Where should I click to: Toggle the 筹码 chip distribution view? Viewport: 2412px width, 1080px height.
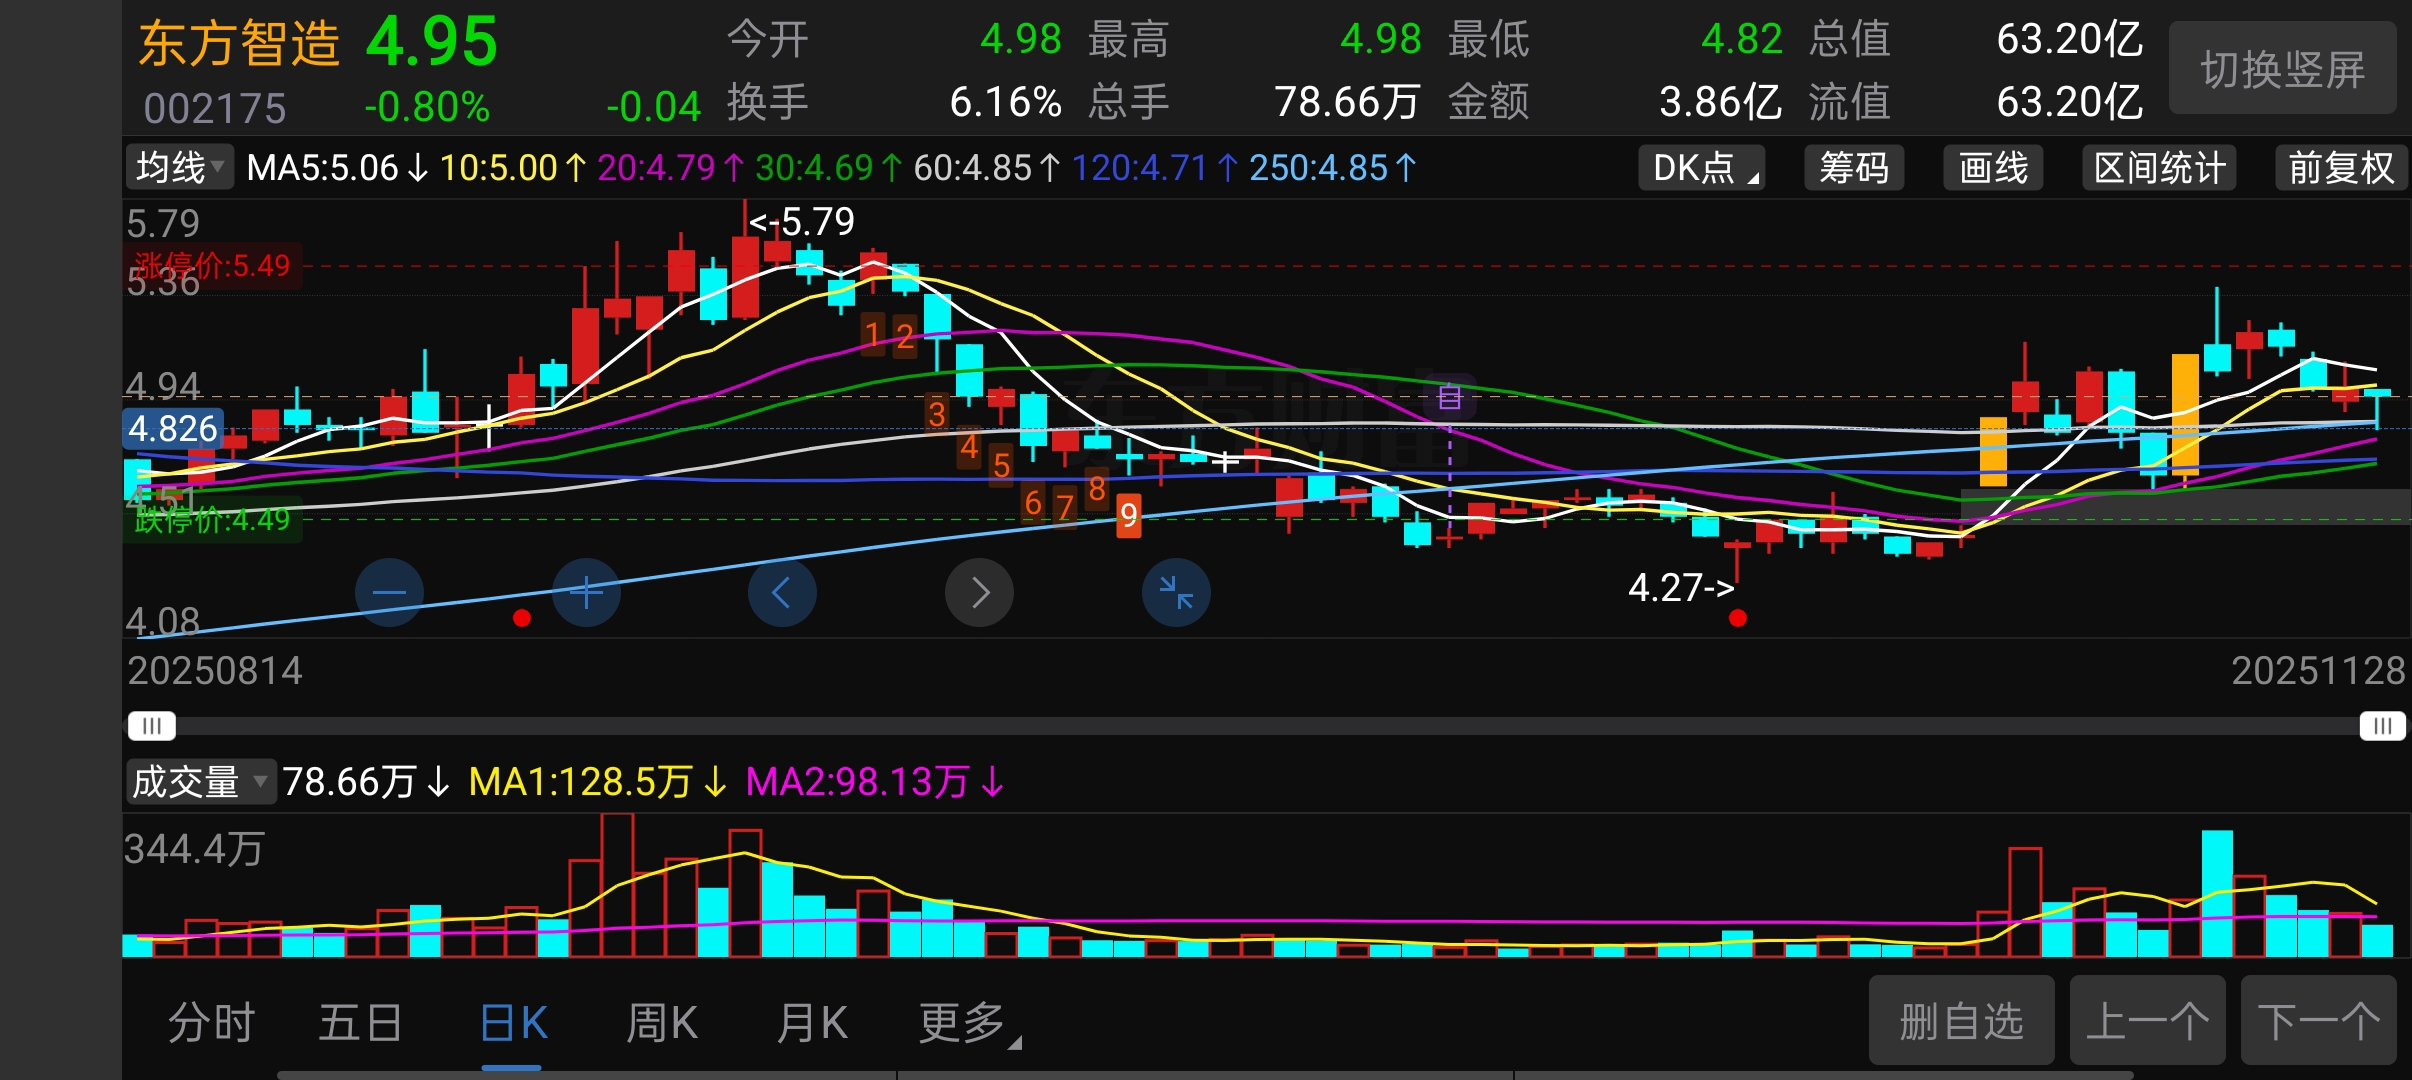coord(1853,168)
